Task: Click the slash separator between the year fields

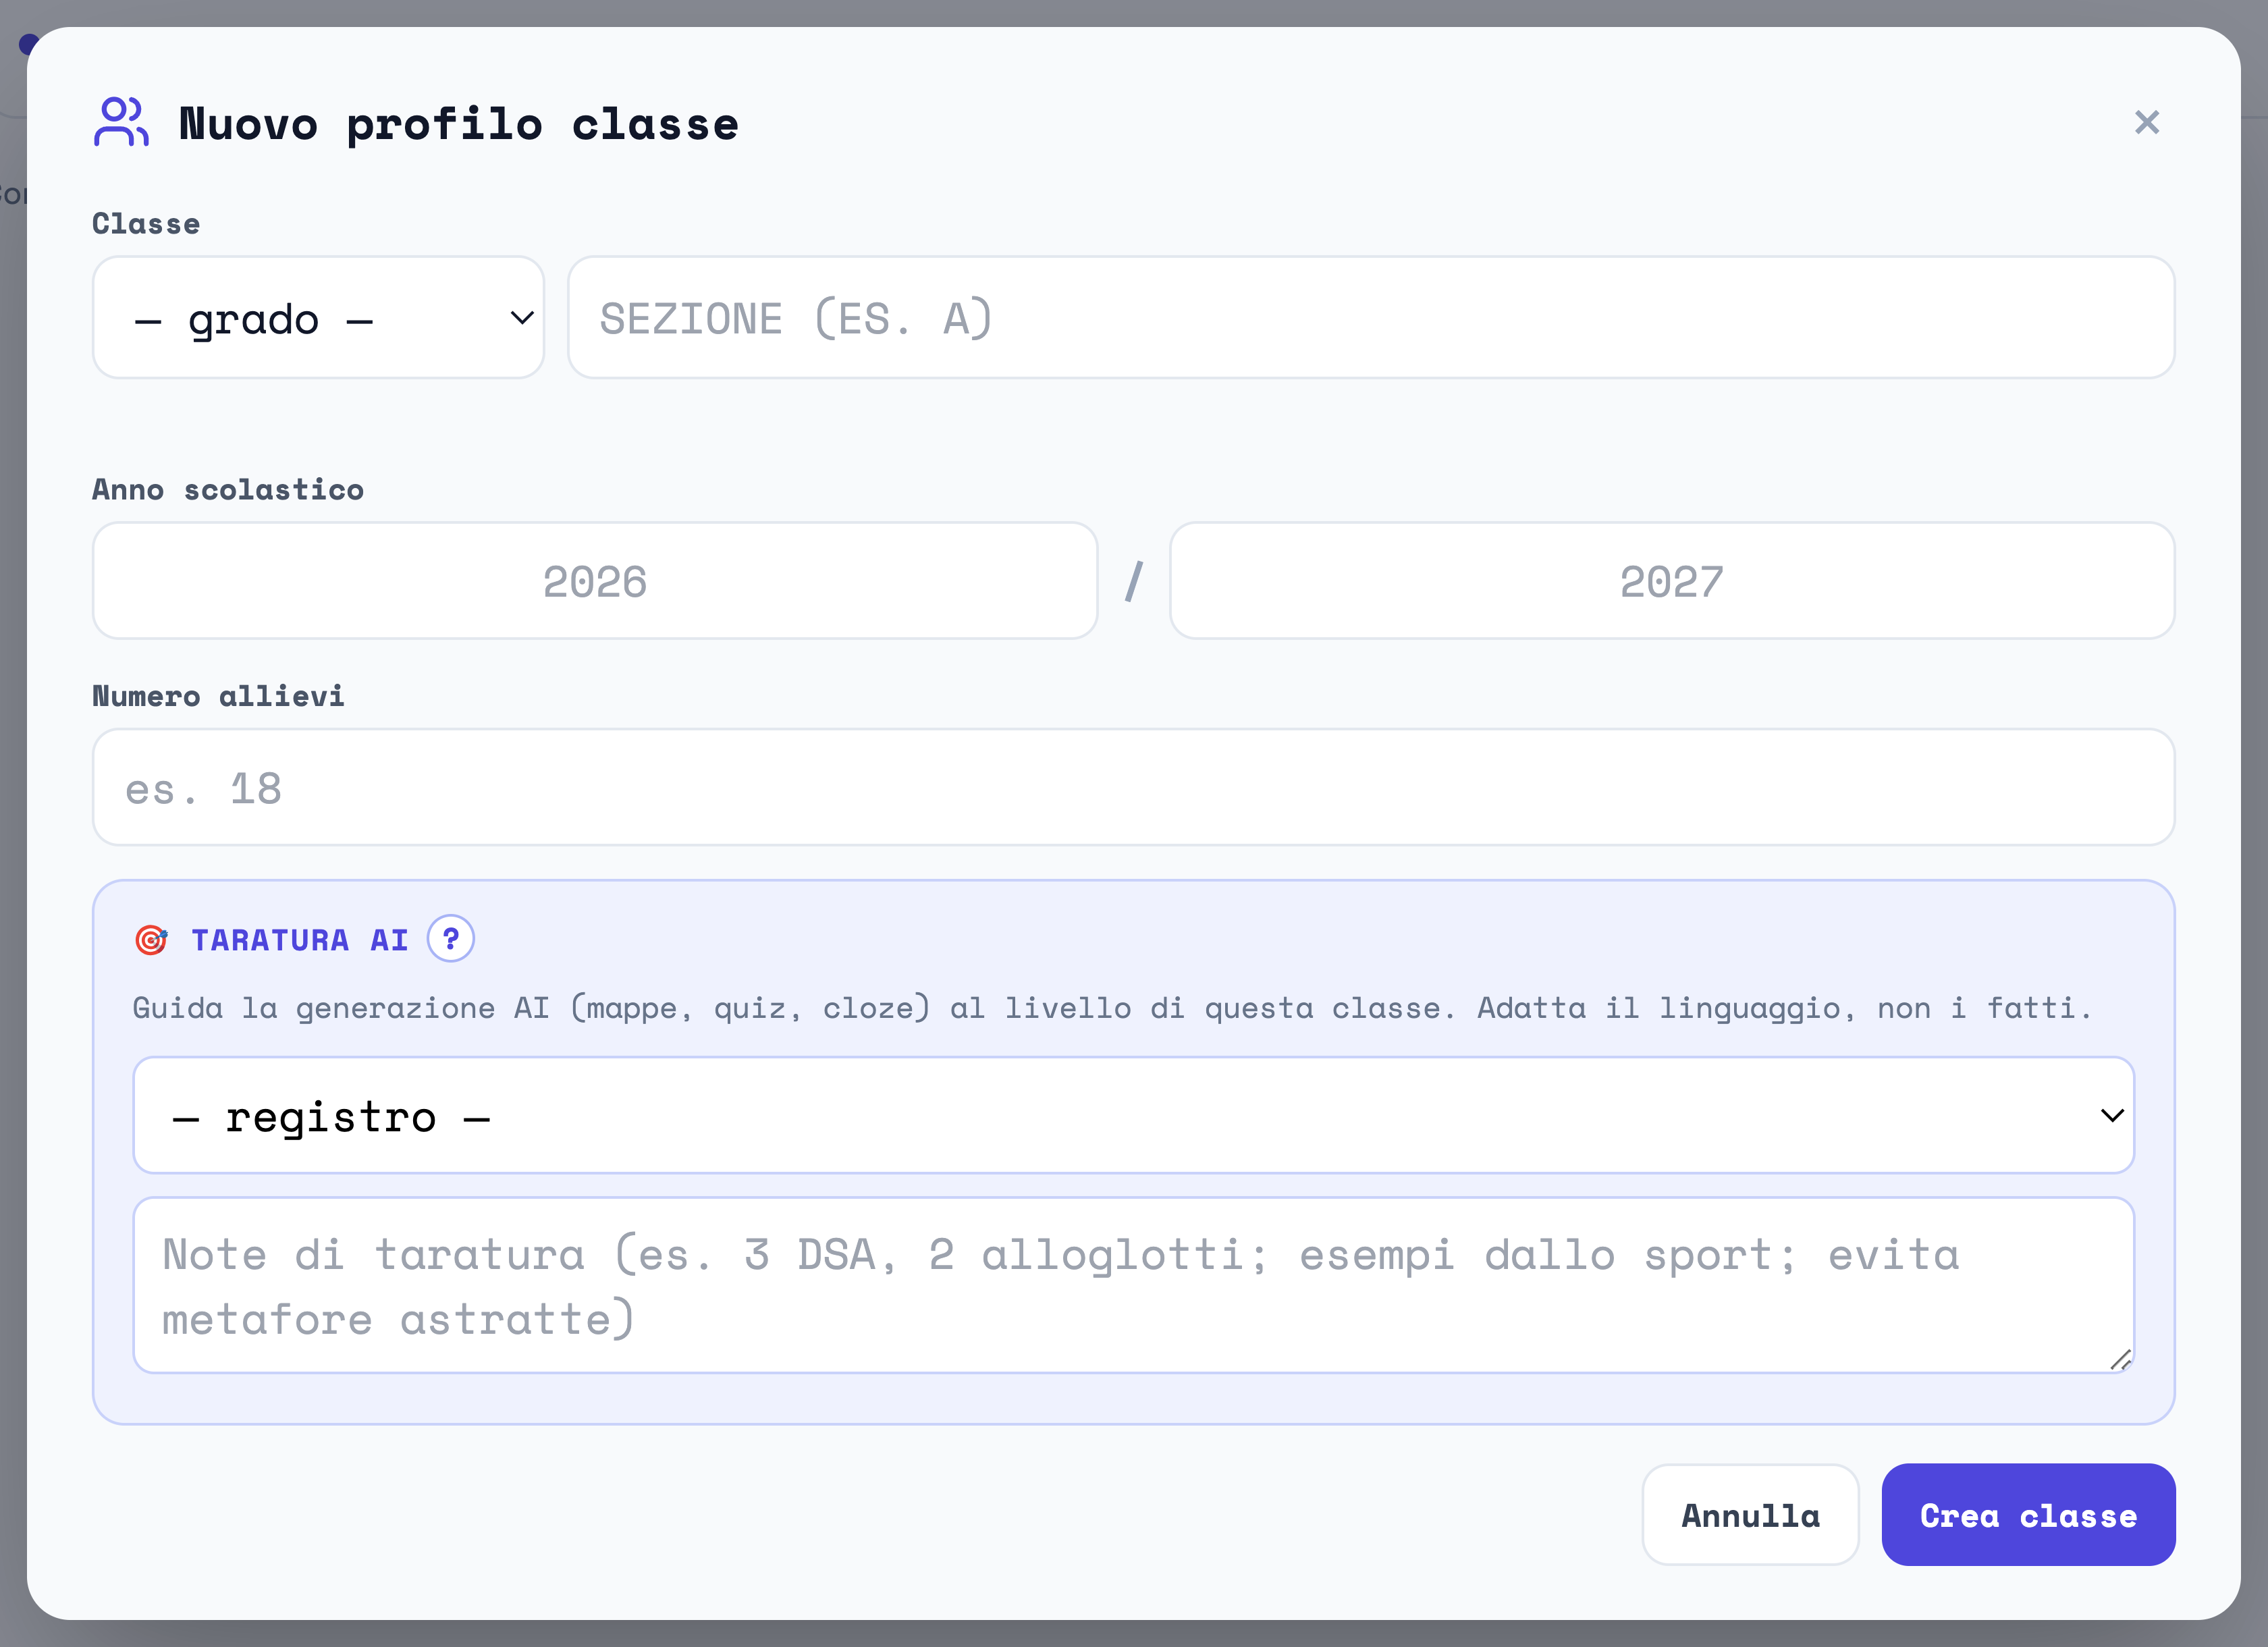Action: pyautogui.click(x=1133, y=581)
